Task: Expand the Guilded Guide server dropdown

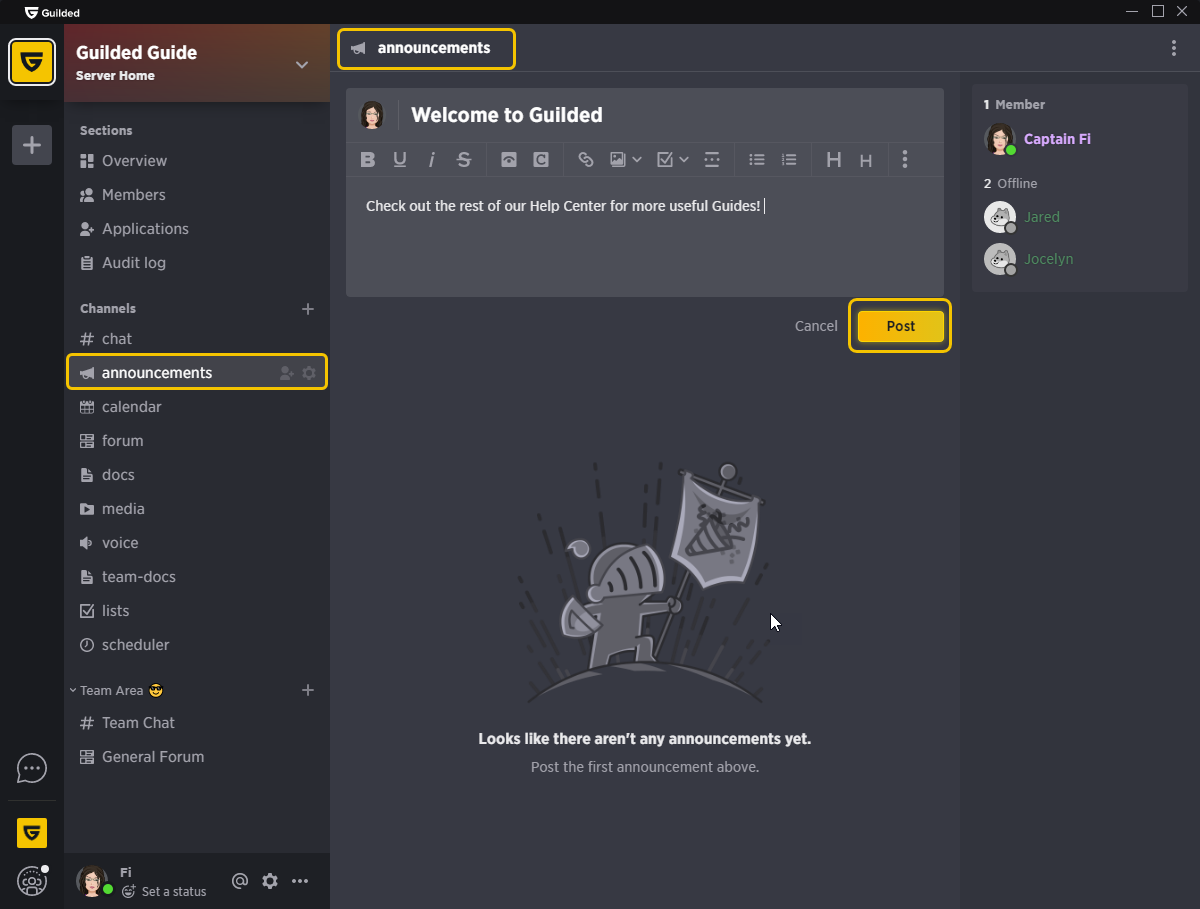Action: coord(302,65)
